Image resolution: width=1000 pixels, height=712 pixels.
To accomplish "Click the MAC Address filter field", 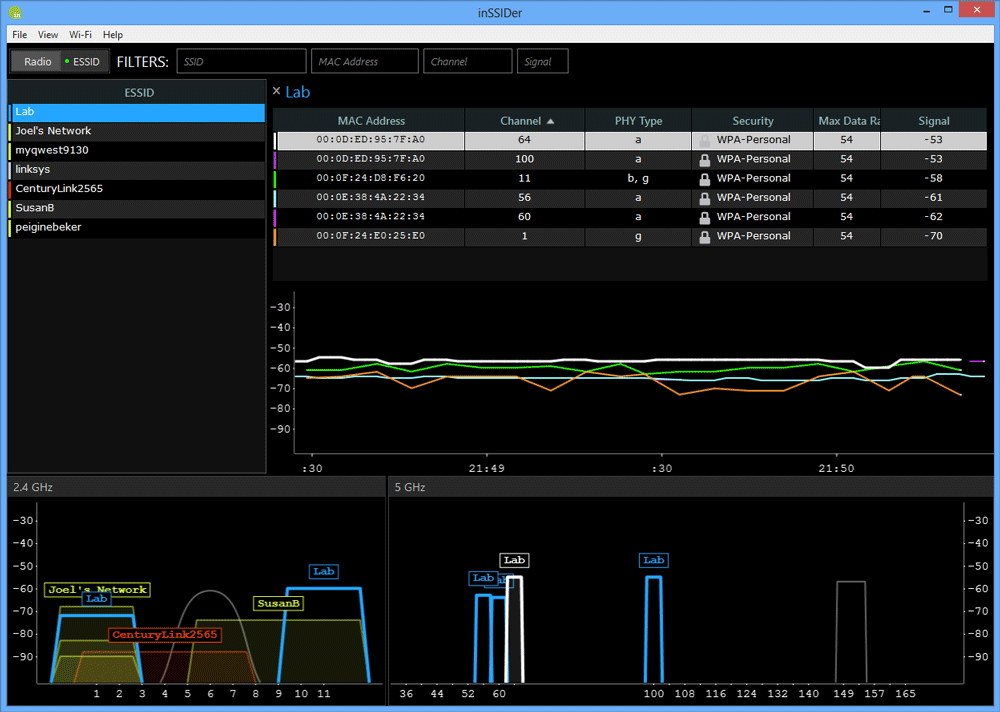I will click(364, 61).
